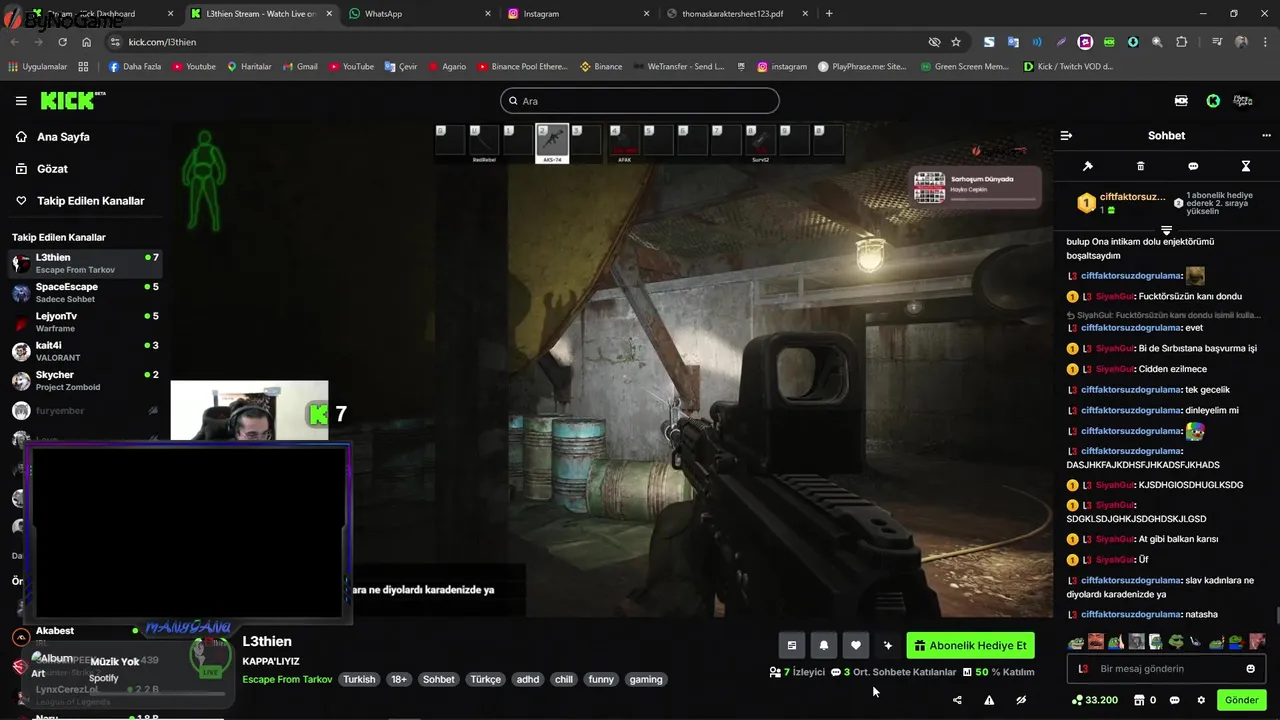The image size is (1280, 720).
Task: Click the chat panel scrollbar
Action: coord(1276,616)
